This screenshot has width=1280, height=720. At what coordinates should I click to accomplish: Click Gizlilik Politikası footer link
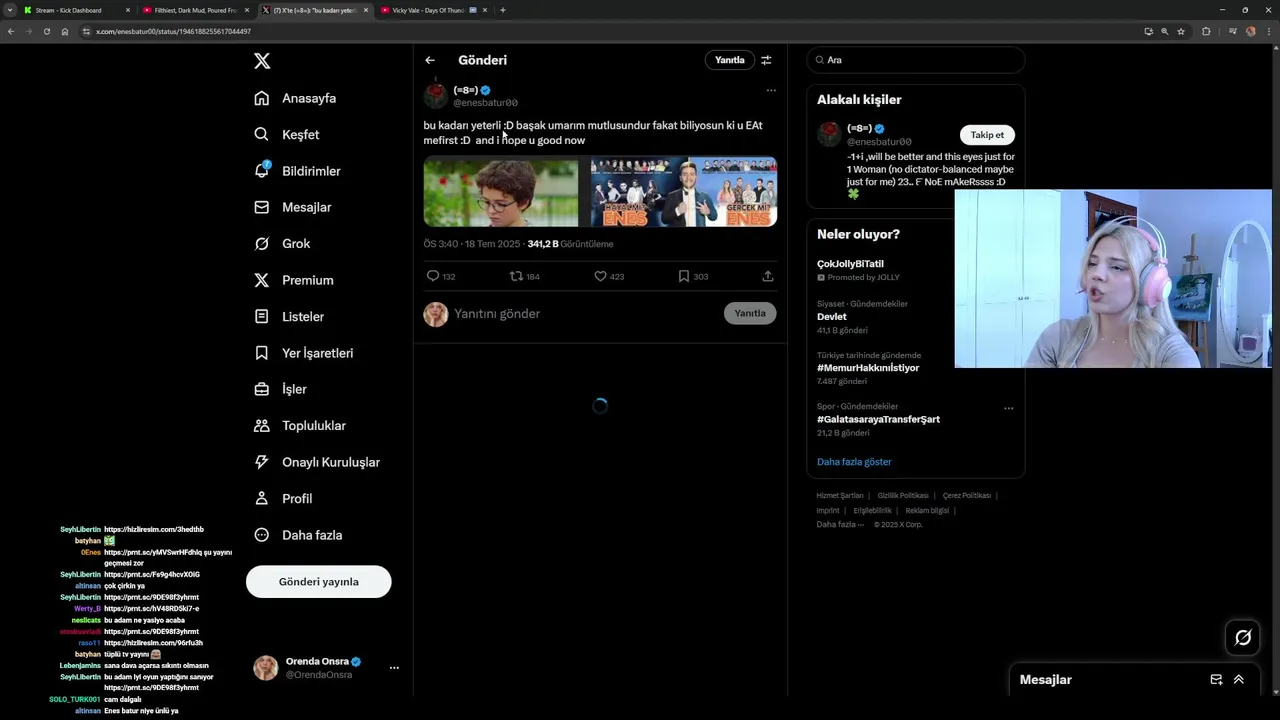pos(903,496)
